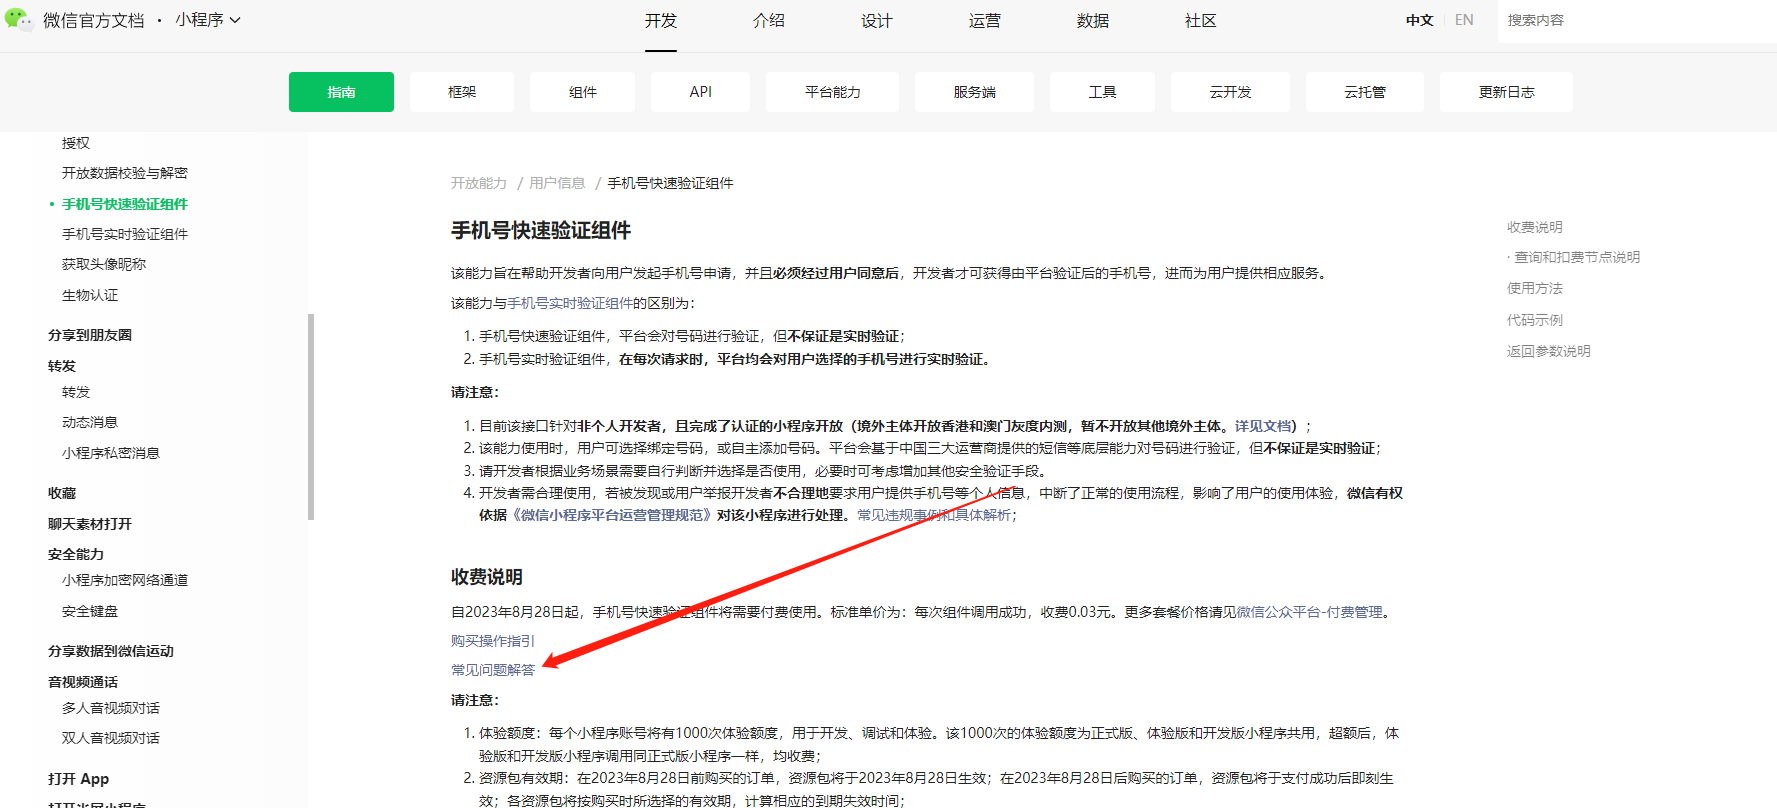Open the 小程序 dropdown in header
Image resolution: width=1777 pixels, height=808 pixels.
click(208, 20)
